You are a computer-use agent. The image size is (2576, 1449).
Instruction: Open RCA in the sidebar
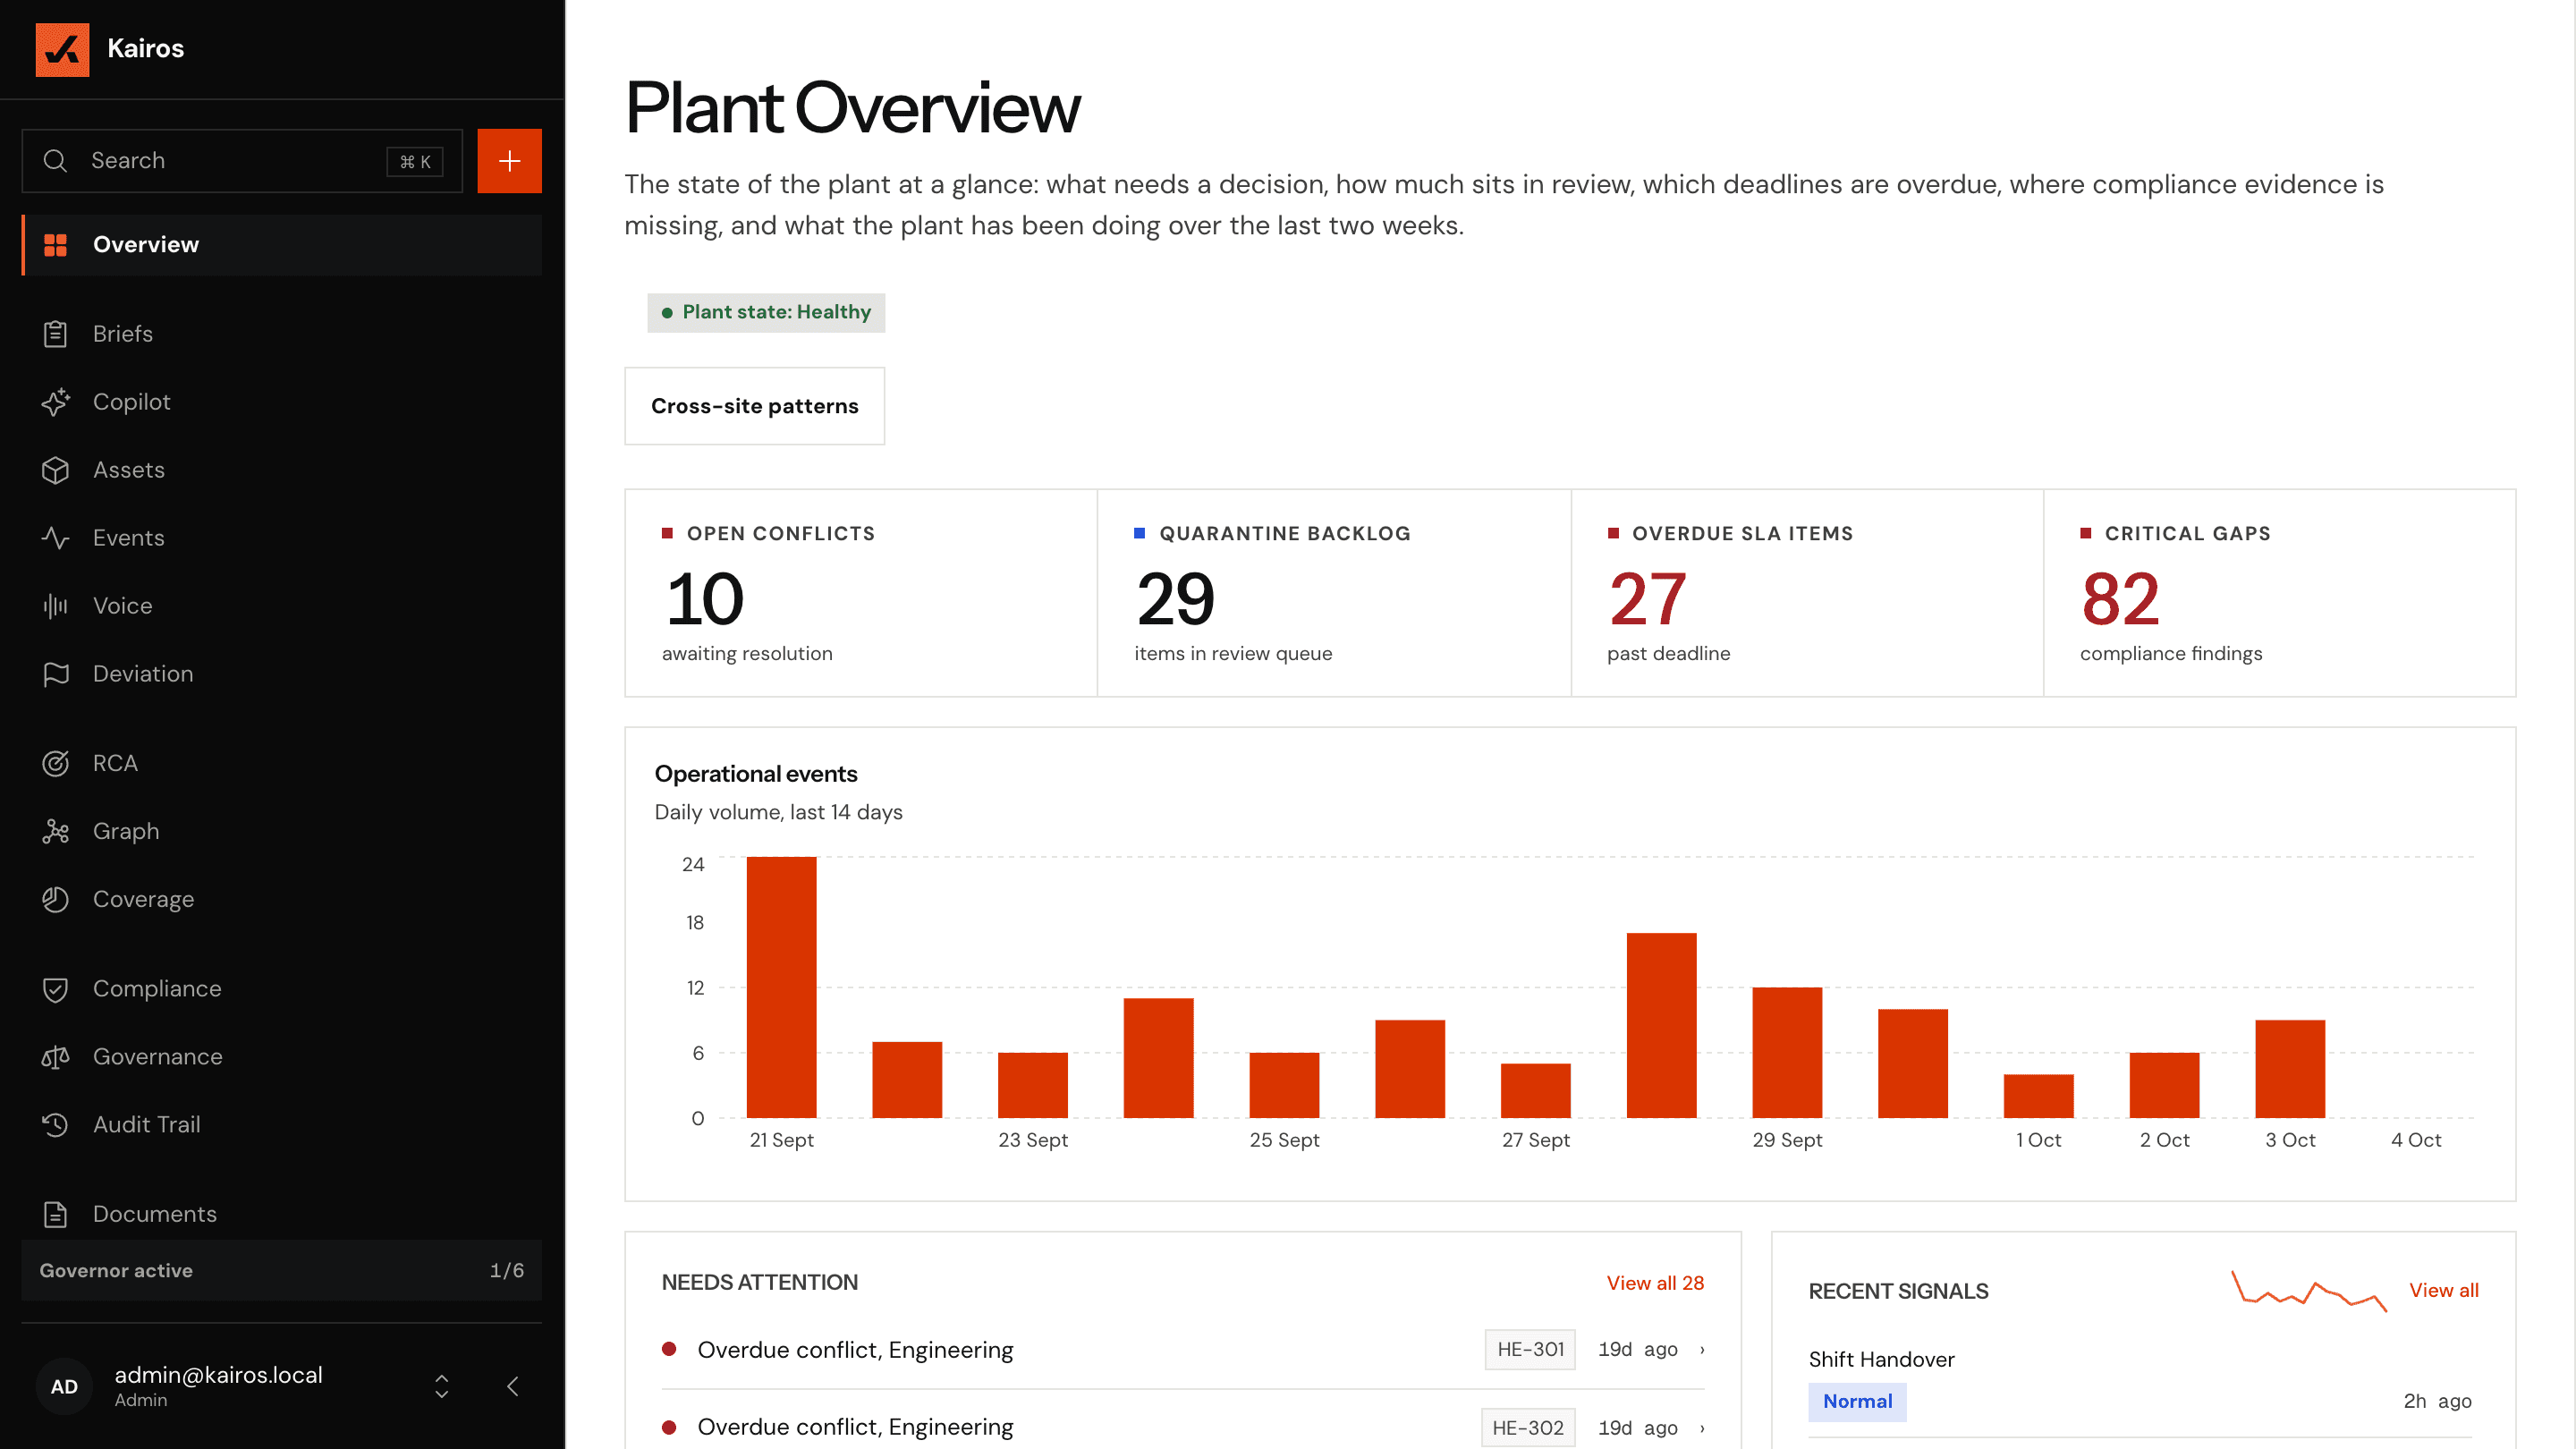pyautogui.click(x=282, y=764)
